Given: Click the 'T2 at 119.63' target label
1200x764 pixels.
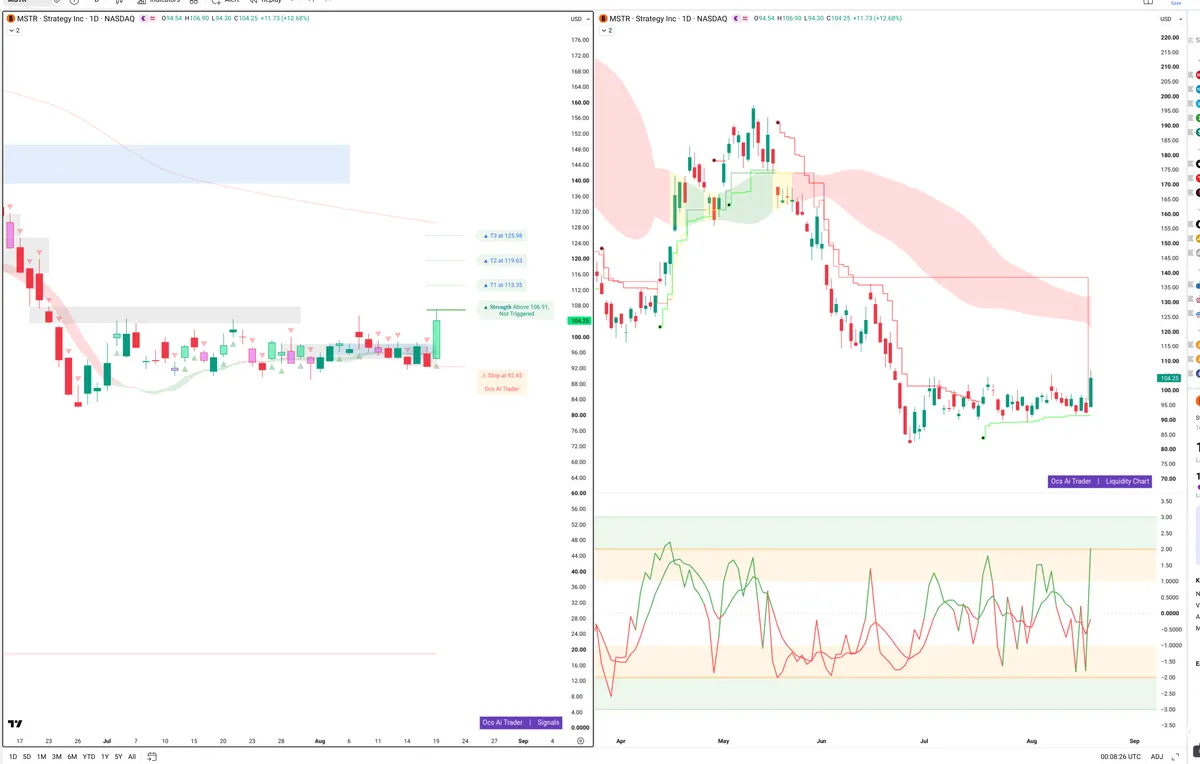Looking at the screenshot, I should (x=503, y=260).
